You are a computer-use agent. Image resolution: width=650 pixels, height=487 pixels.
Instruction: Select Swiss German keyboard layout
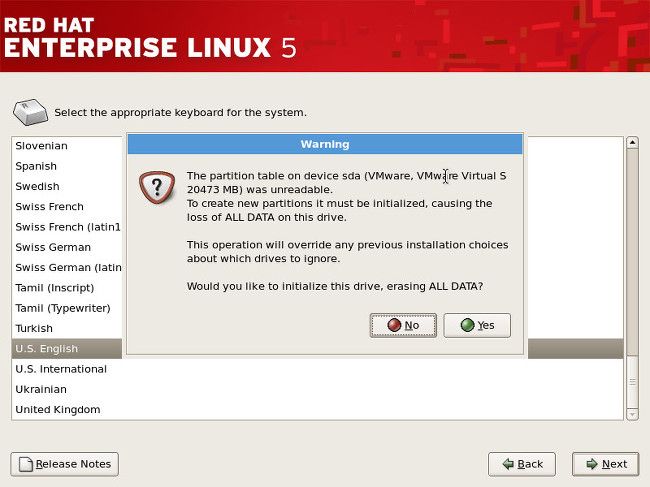coord(67,247)
